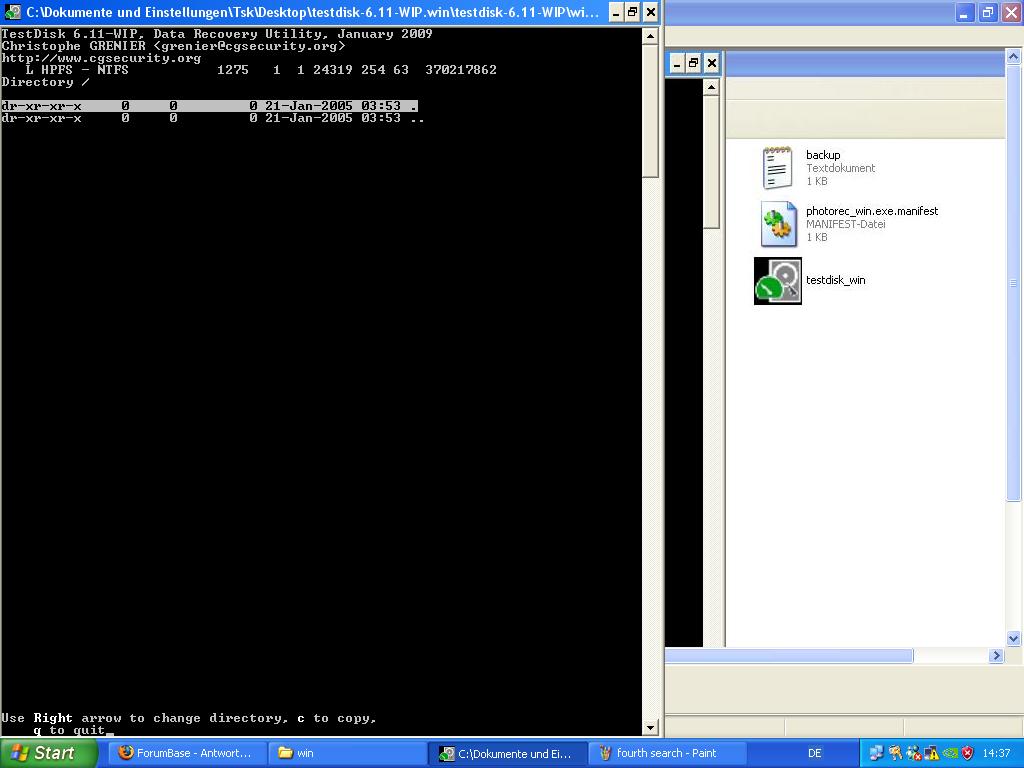Click the console vertical scrollbar thumb
The width and height of the screenshot is (1024, 768).
pos(650,112)
